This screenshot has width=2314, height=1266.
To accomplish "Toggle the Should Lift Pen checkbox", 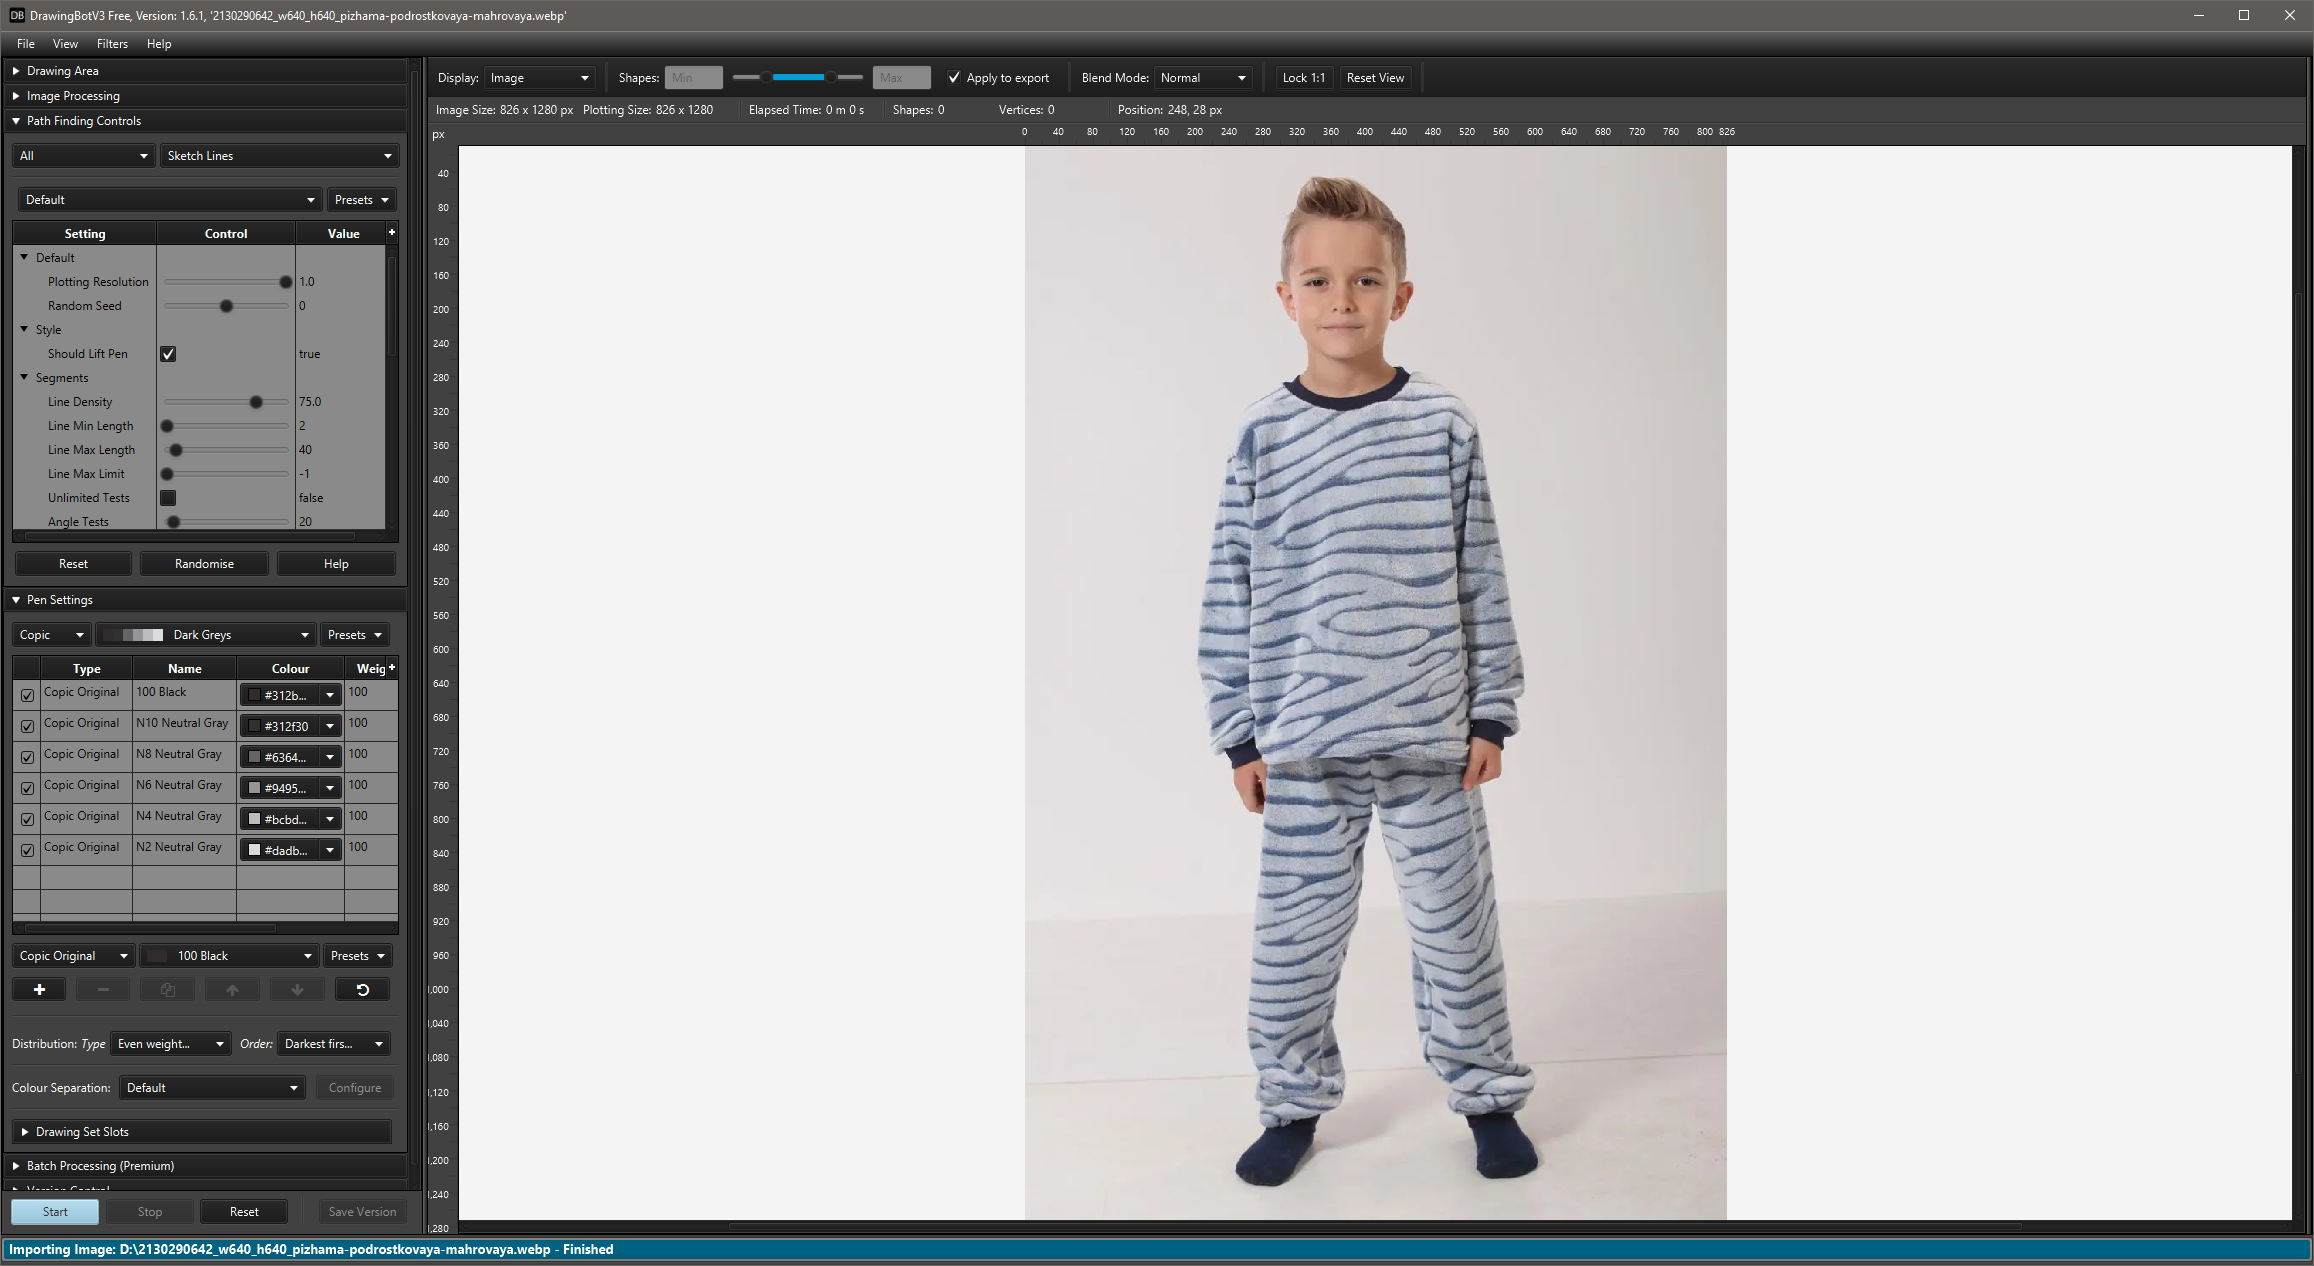I will coord(168,354).
